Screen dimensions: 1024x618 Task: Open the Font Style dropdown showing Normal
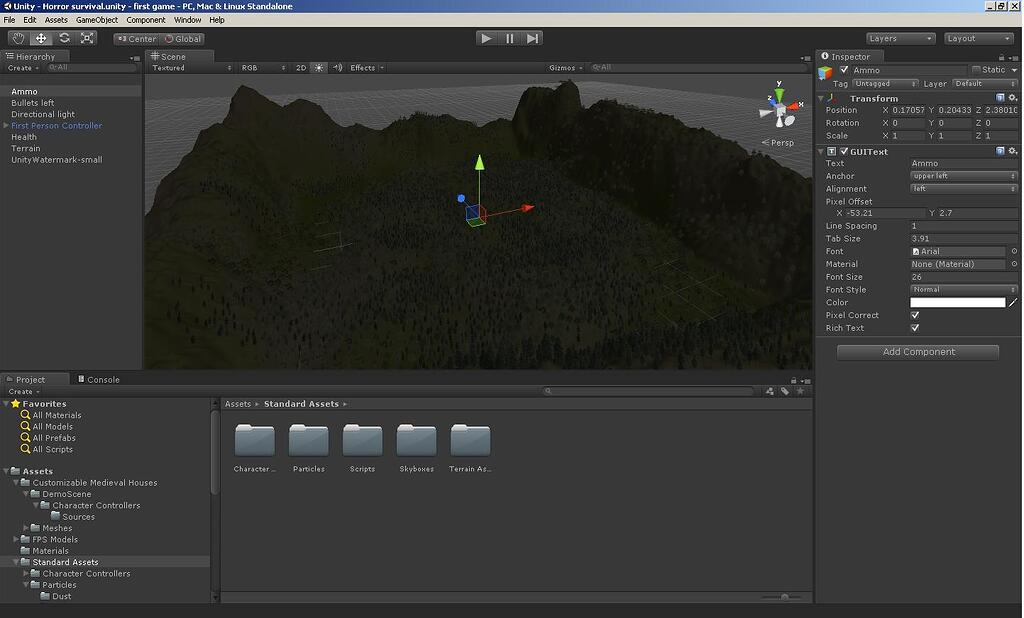(962, 289)
